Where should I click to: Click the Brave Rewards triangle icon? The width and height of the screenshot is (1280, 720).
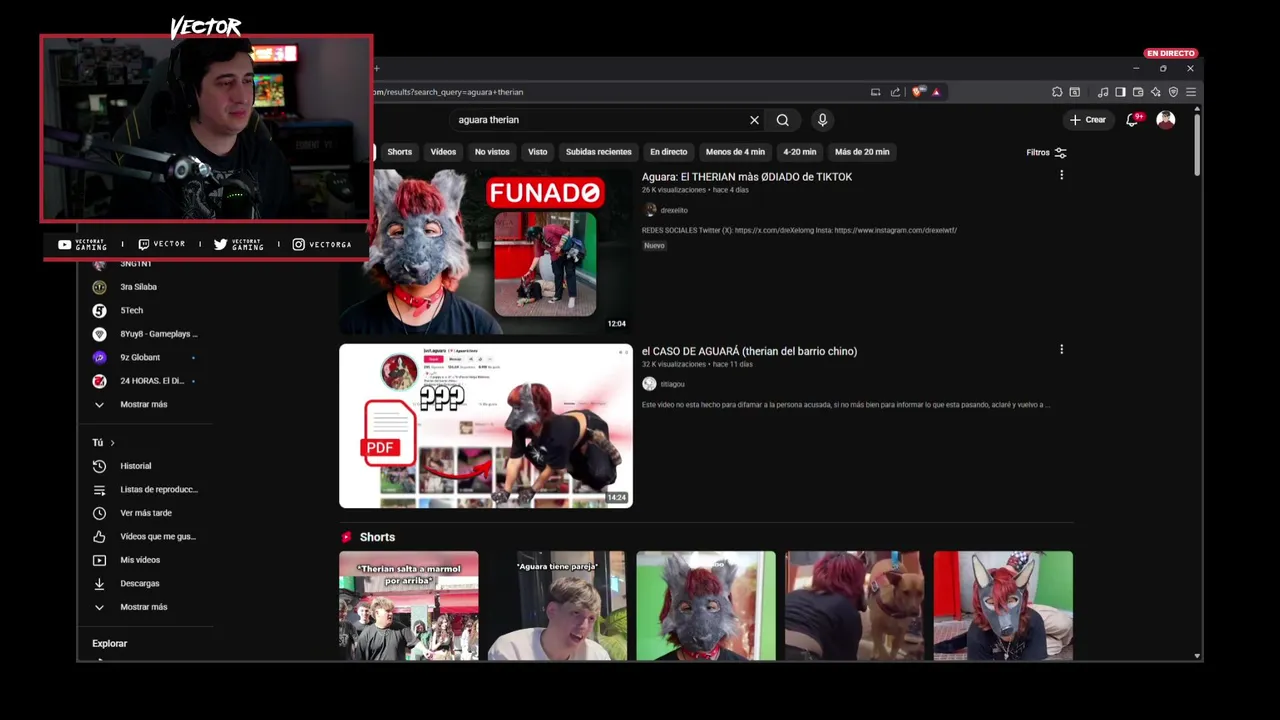coord(937,92)
